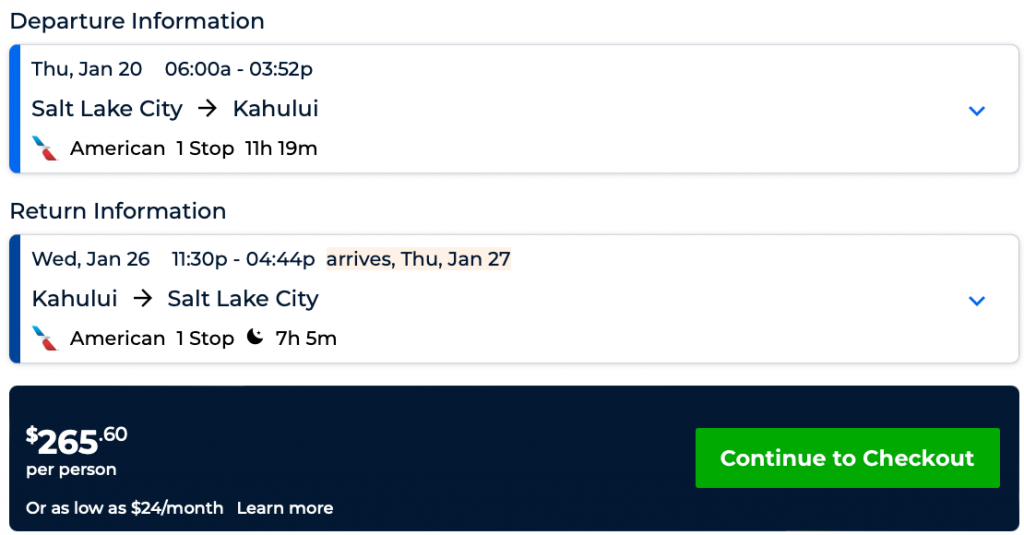Click the Departure Information heading
The image size is (1024, 535).
[137, 21]
